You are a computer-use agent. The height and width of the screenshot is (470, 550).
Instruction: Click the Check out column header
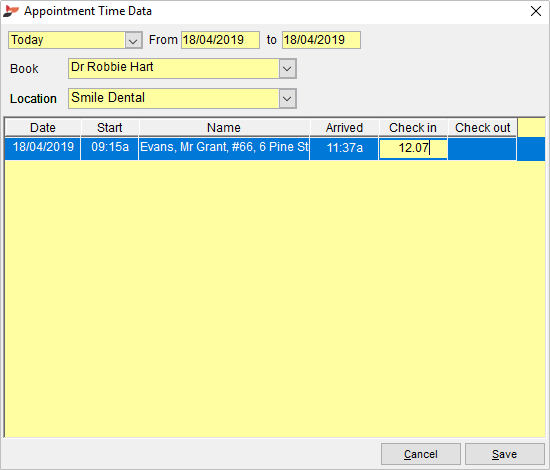[x=482, y=128]
